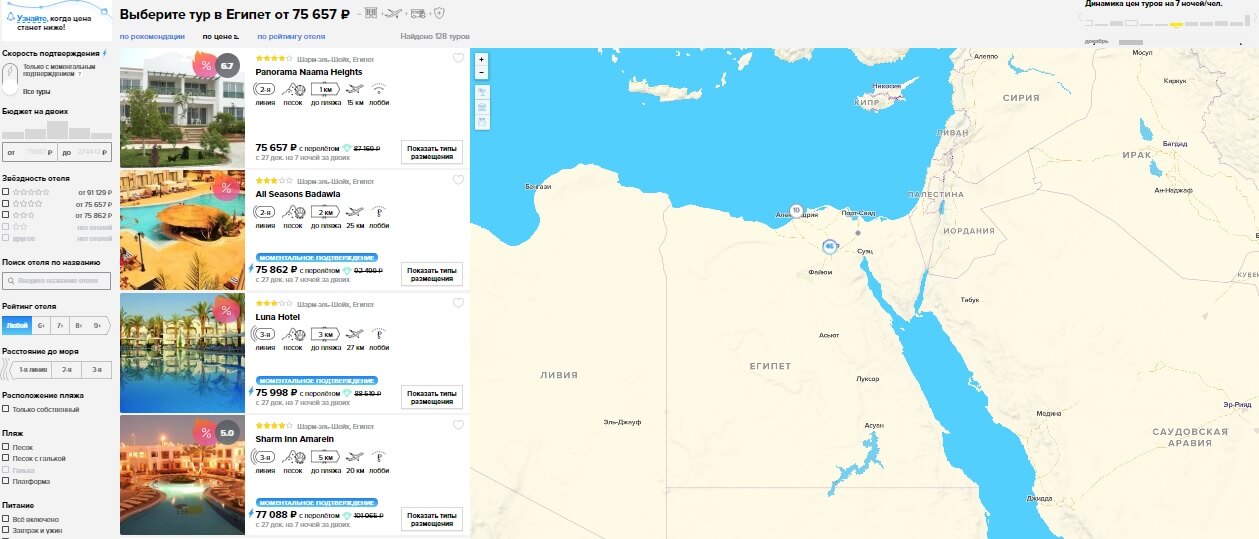The width and height of the screenshot is (1259, 539).
Task: Click discount percent badge on Luna Hotel photo
Action: [226, 310]
